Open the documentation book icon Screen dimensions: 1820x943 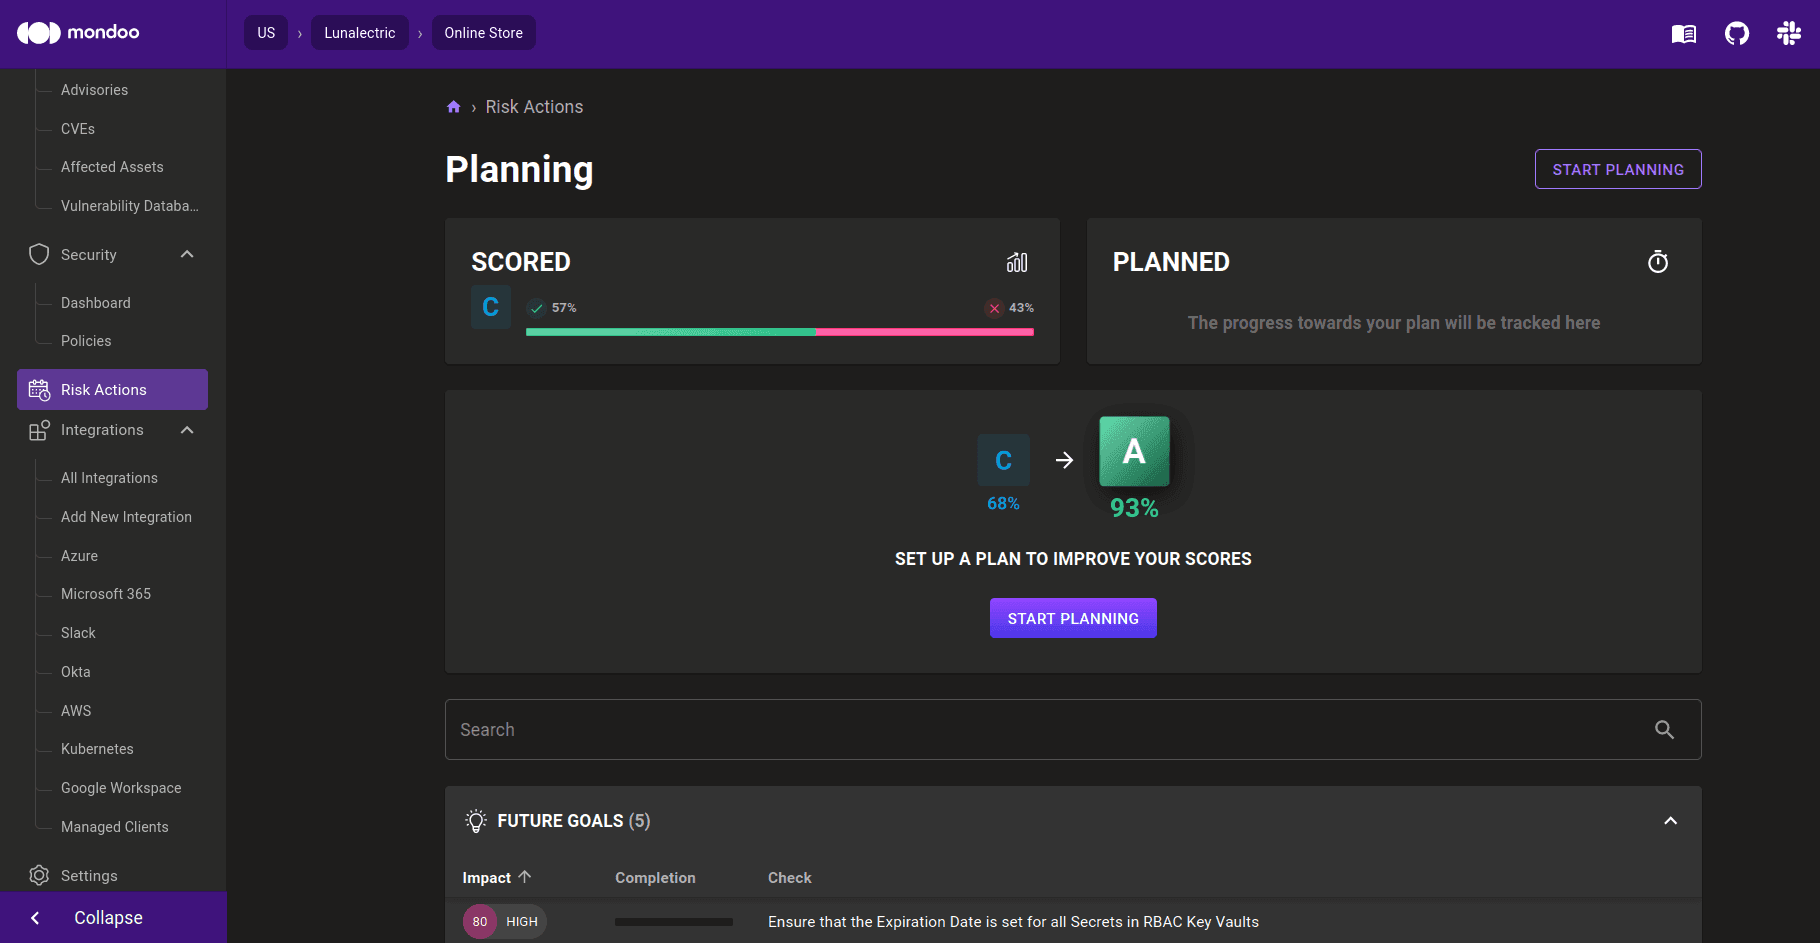[1683, 34]
